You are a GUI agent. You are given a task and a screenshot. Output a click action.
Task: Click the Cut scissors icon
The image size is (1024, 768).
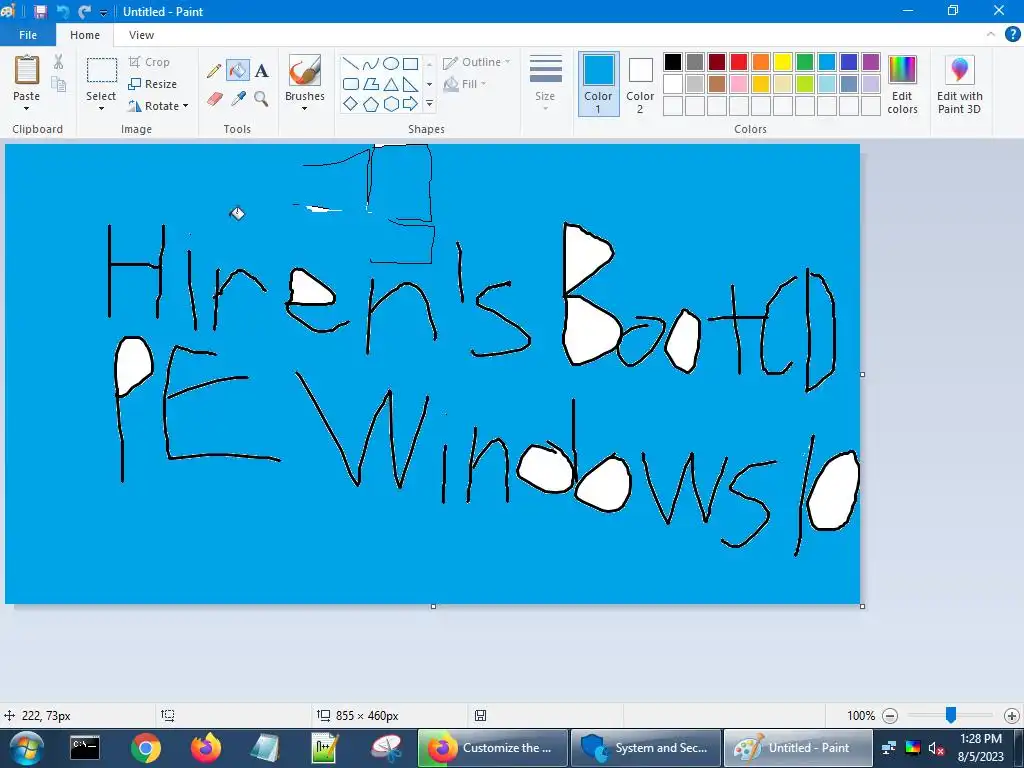tap(58, 62)
